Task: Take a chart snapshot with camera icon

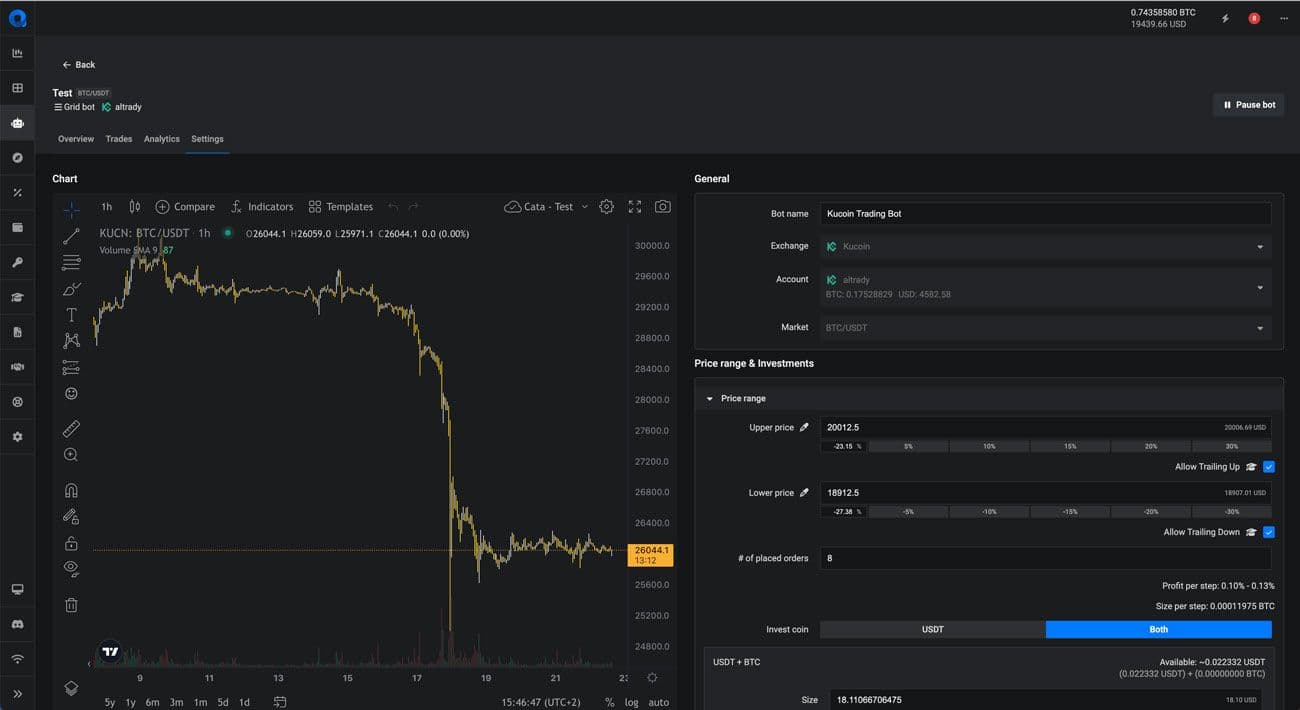Action: (x=663, y=206)
